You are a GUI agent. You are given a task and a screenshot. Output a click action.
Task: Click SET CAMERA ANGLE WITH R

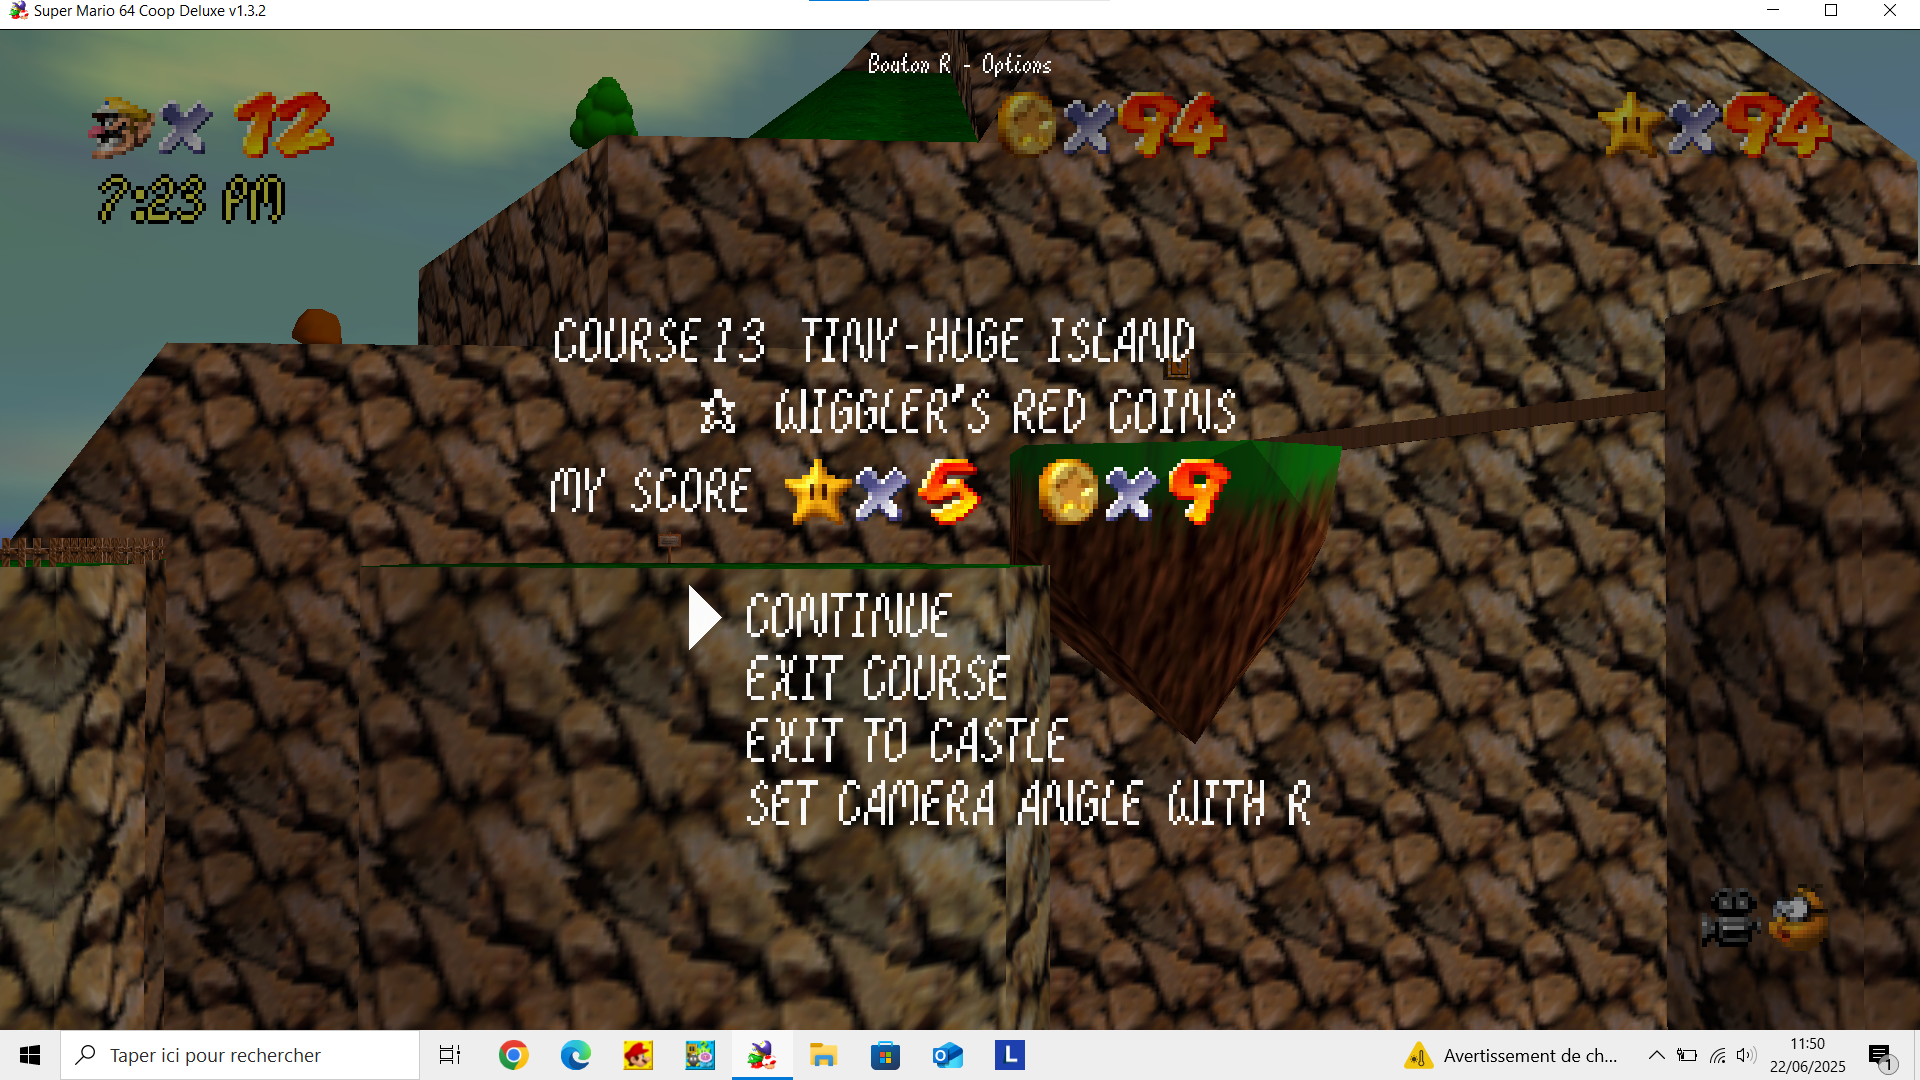pyautogui.click(x=1028, y=805)
